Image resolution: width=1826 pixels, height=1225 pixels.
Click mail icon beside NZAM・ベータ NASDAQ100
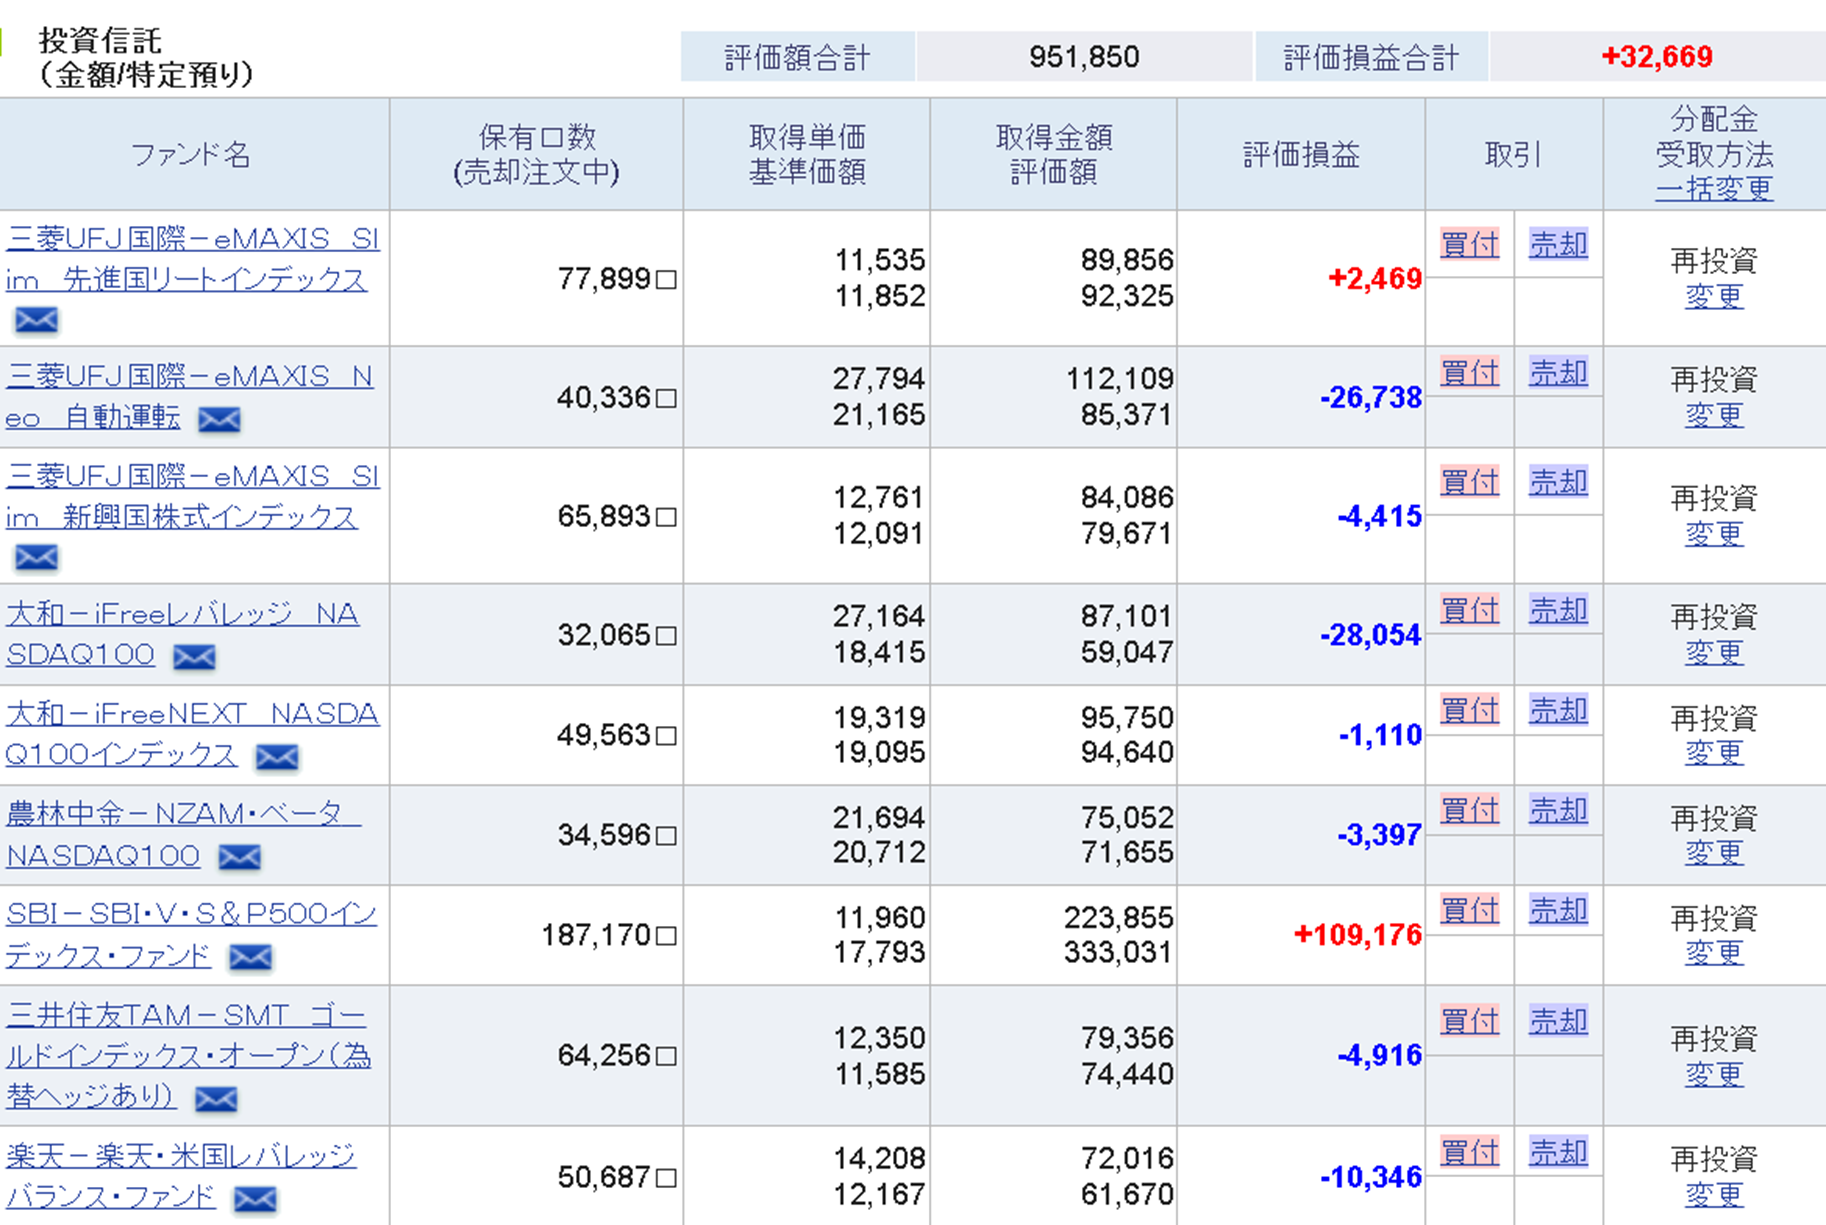pos(240,857)
